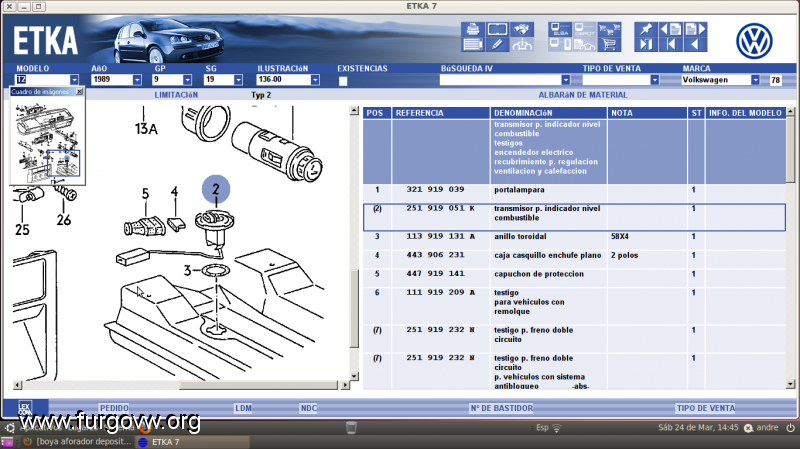The image size is (800, 449).
Task: Click the REFERENCIA column header
Action: pyautogui.click(x=441, y=113)
